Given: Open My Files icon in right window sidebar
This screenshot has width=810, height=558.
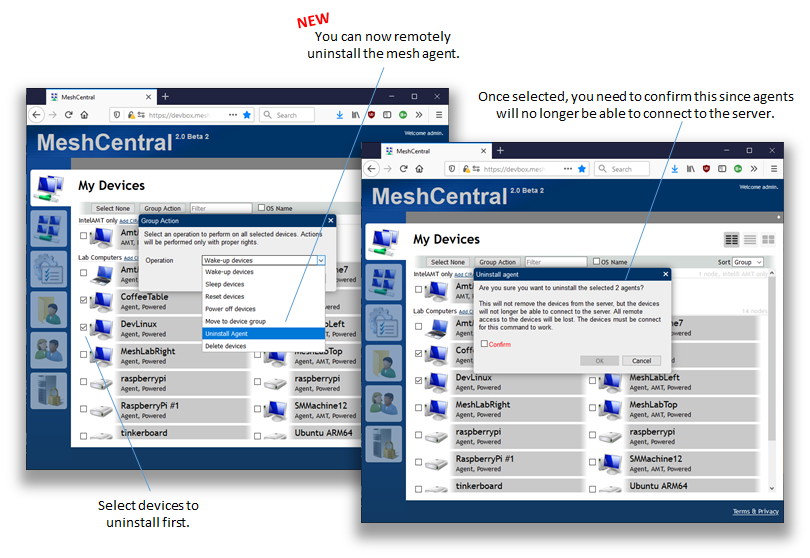Looking at the screenshot, I should coord(383,363).
